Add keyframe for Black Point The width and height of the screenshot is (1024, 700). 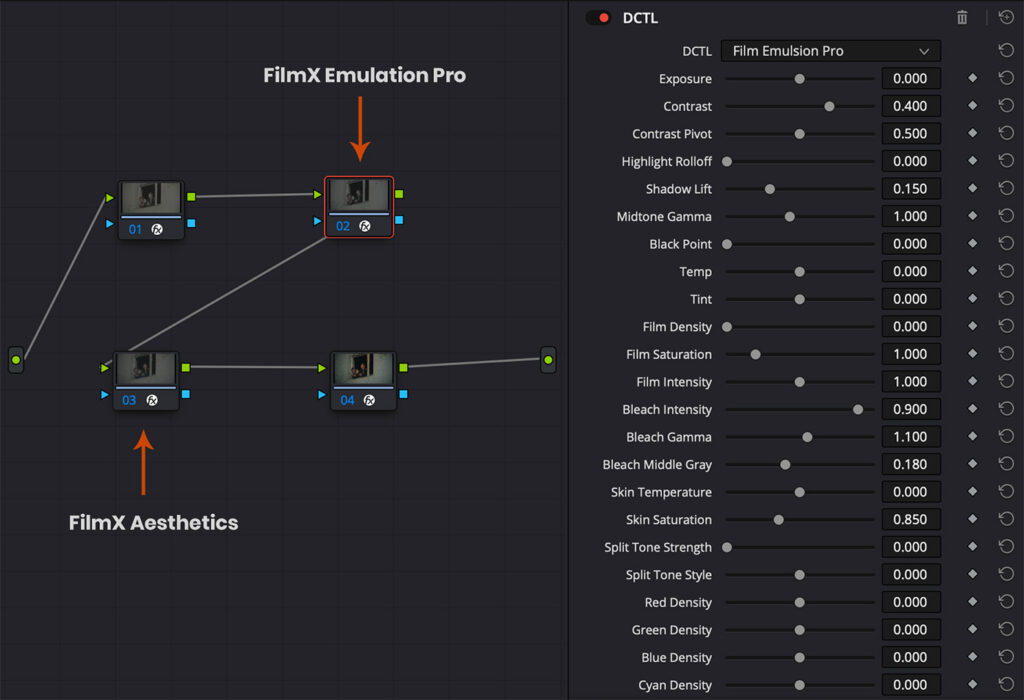pyautogui.click(x=972, y=243)
